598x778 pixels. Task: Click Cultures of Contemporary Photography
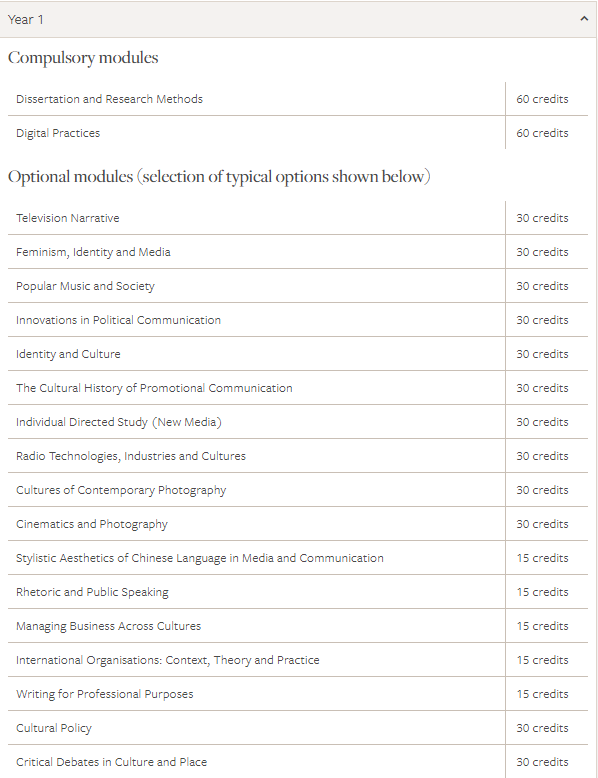(x=121, y=490)
